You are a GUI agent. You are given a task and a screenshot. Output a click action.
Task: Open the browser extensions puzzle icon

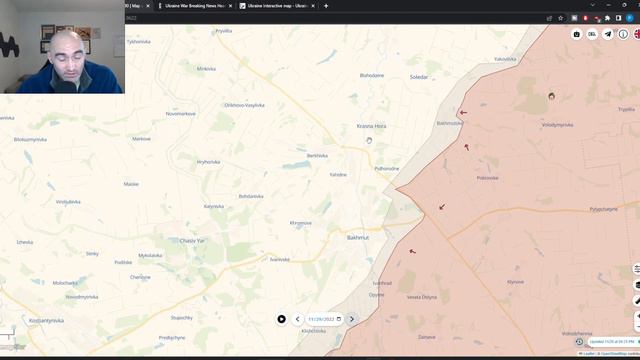607,18
